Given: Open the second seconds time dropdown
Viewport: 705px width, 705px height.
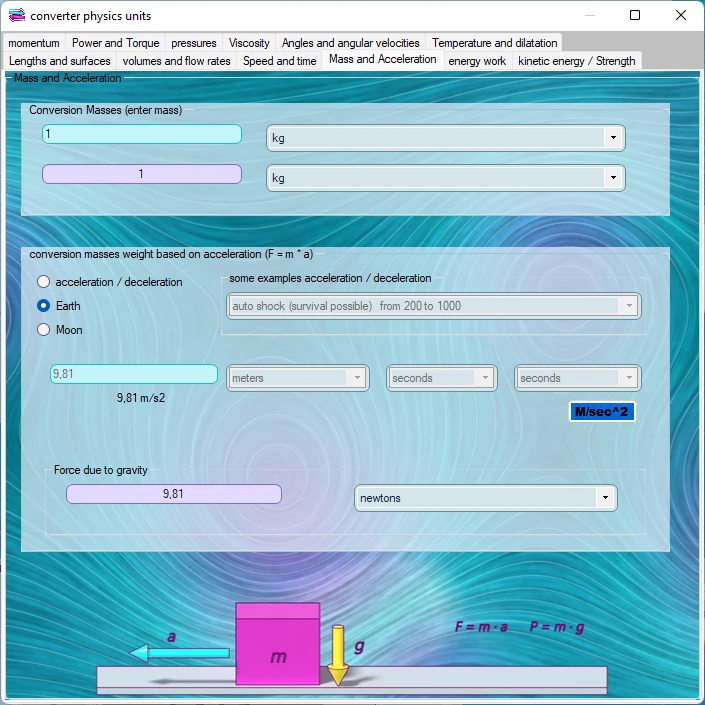Looking at the screenshot, I should point(578,378).
